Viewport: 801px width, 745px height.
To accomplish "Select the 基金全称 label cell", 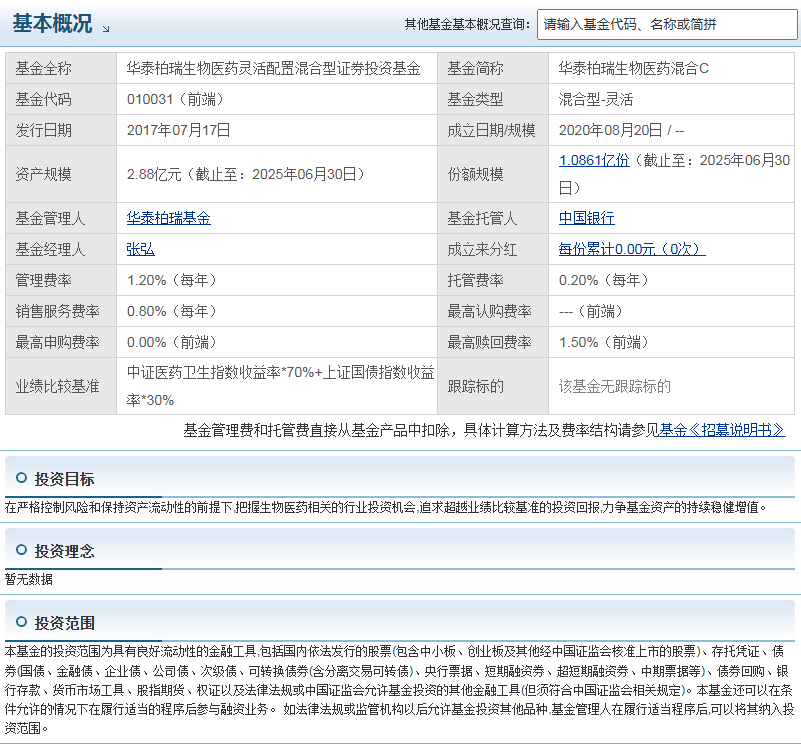I will [61, 68].
